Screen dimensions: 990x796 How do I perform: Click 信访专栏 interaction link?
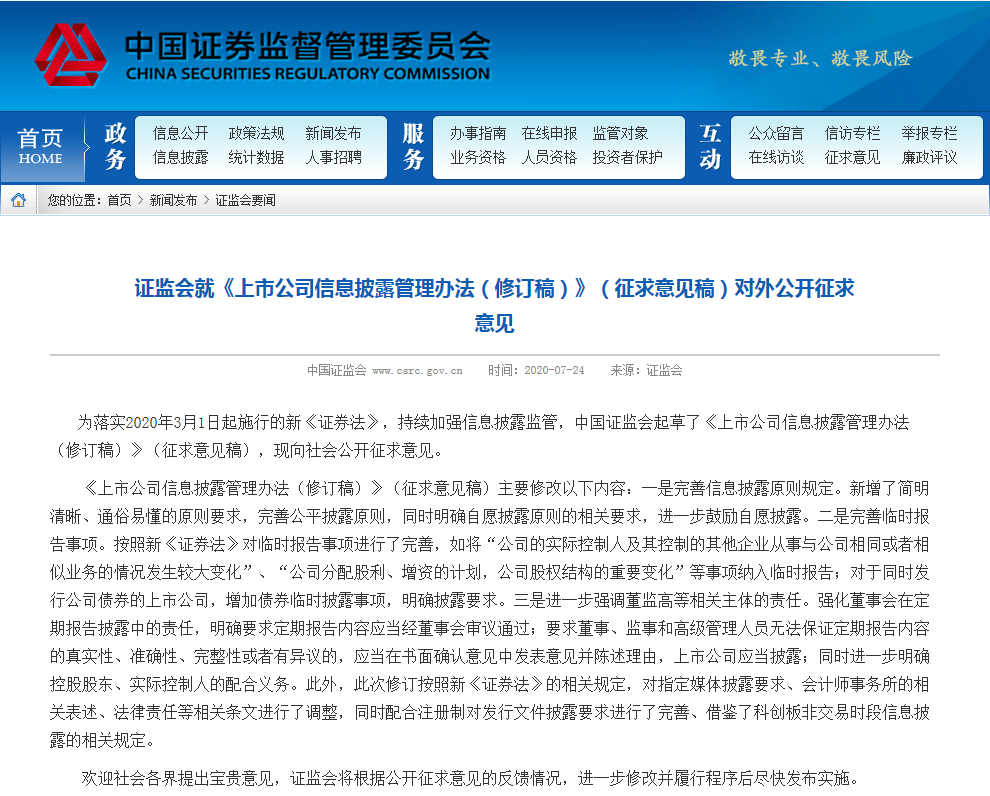tap(852, 133)
